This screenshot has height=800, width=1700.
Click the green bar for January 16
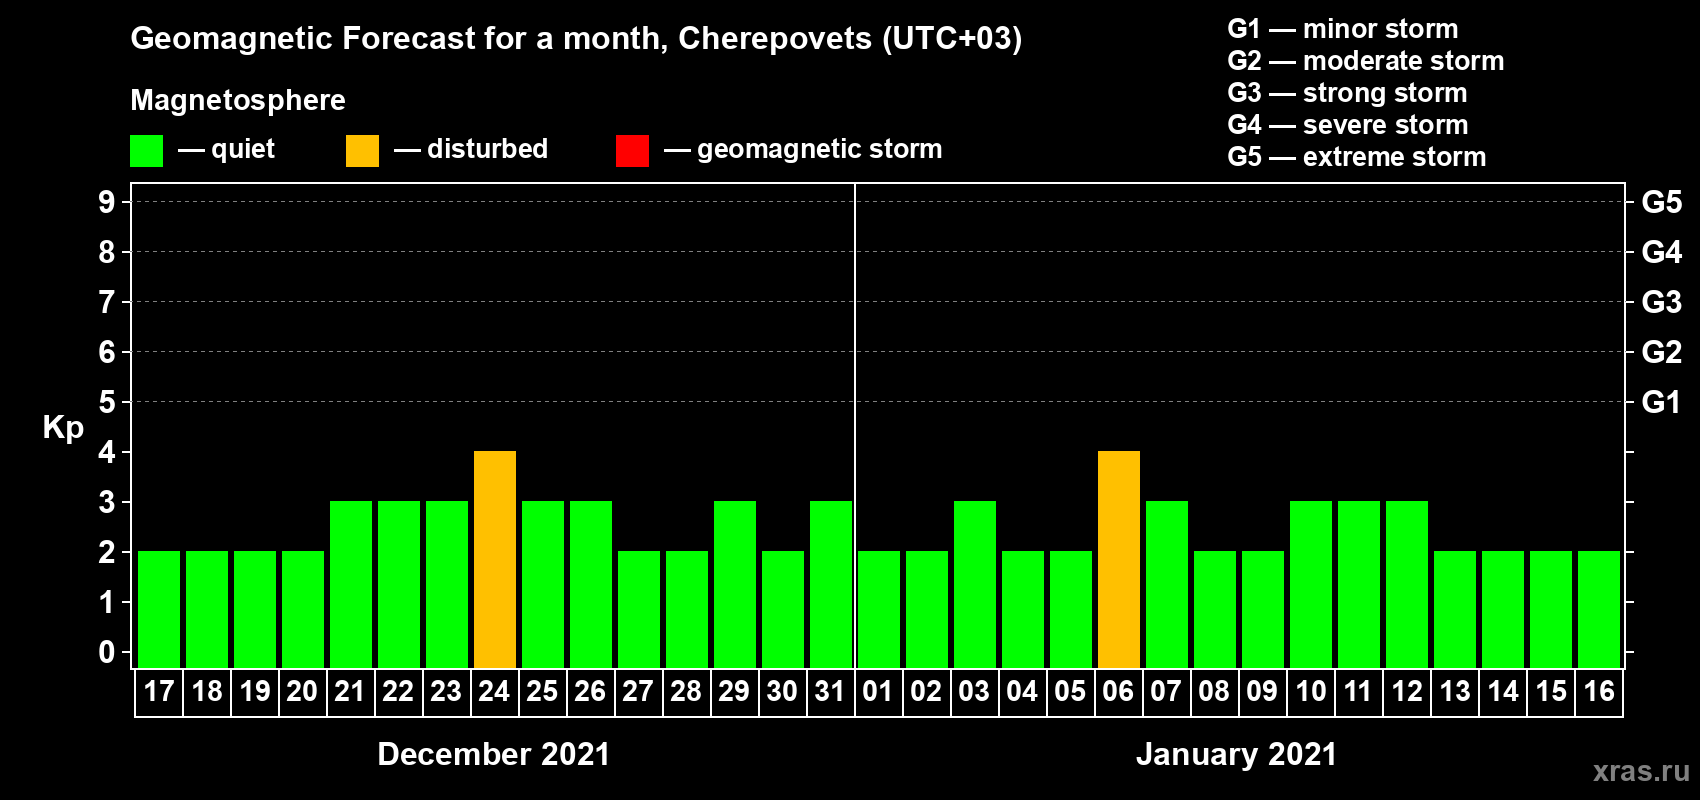1599,609
